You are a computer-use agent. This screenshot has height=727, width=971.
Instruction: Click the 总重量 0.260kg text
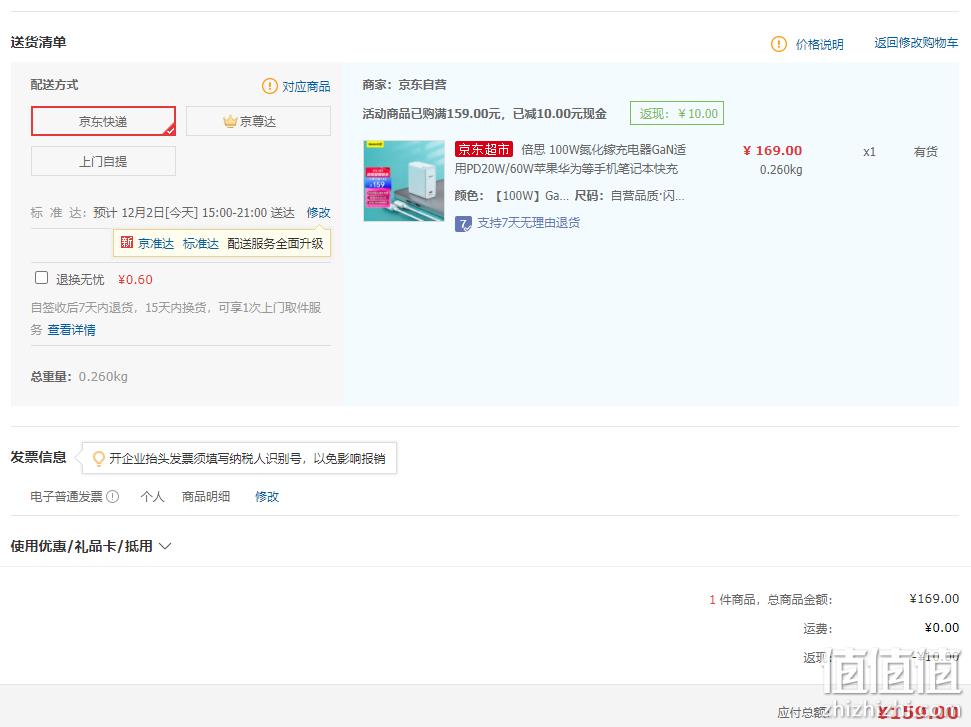[x=79, y=377]
